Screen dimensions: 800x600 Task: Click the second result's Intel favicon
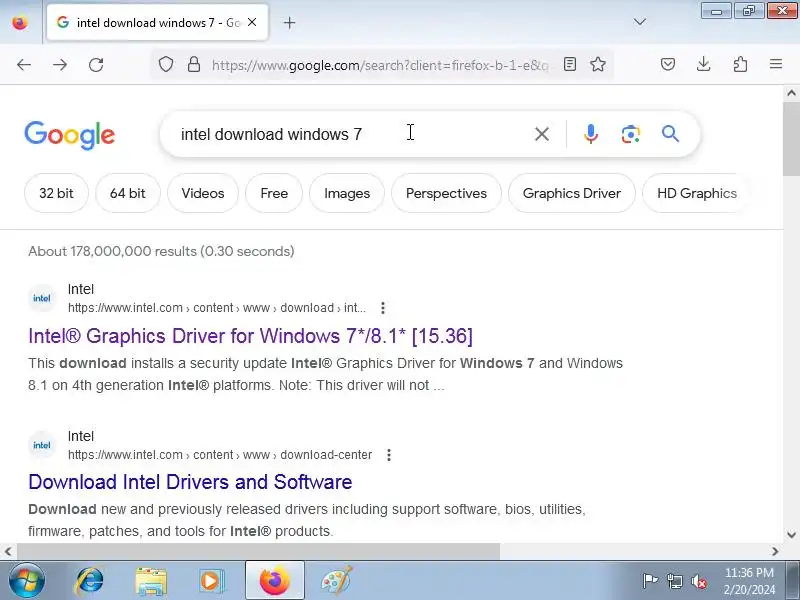point(42,445)
